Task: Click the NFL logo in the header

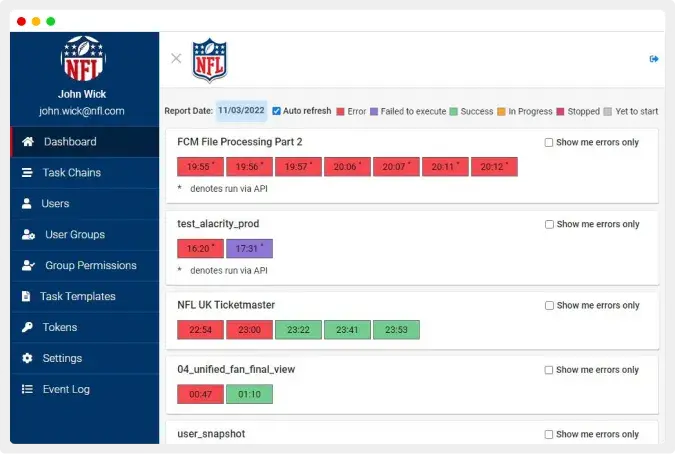Action: point(210,60)
